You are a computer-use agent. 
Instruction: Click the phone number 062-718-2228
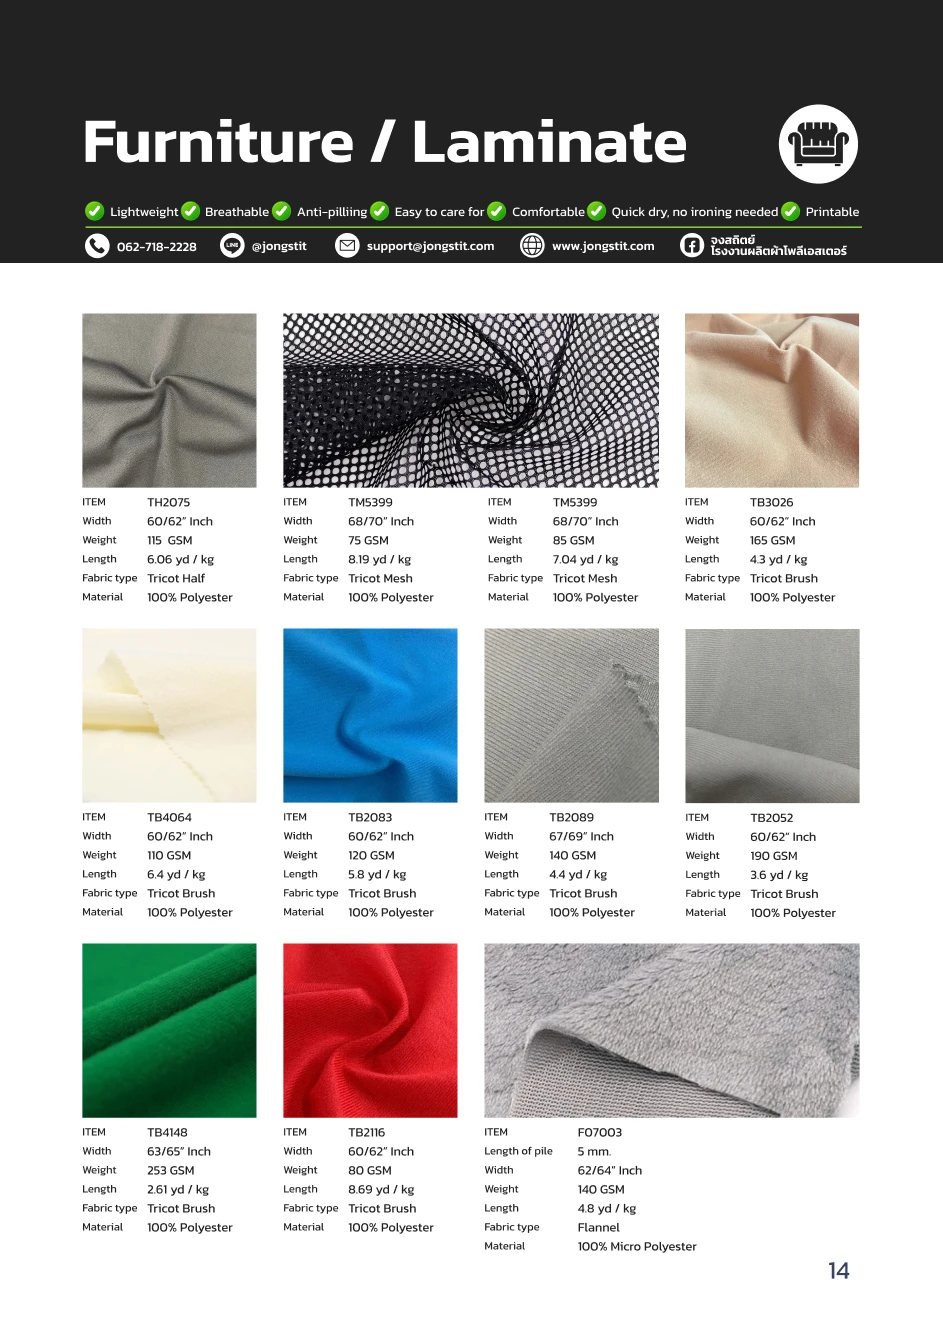(x=157, y=247)
